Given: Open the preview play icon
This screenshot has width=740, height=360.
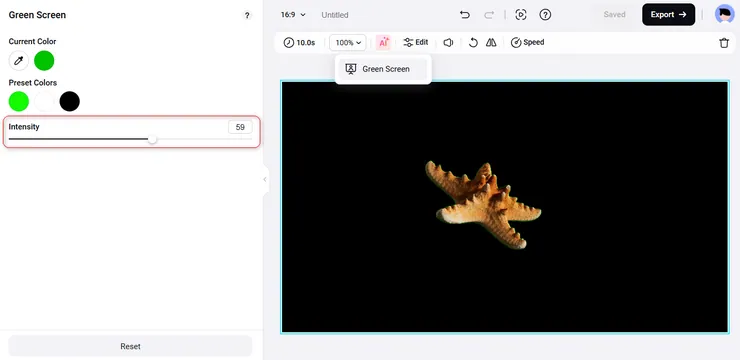Looking at the screenshot, I should 521,15.
